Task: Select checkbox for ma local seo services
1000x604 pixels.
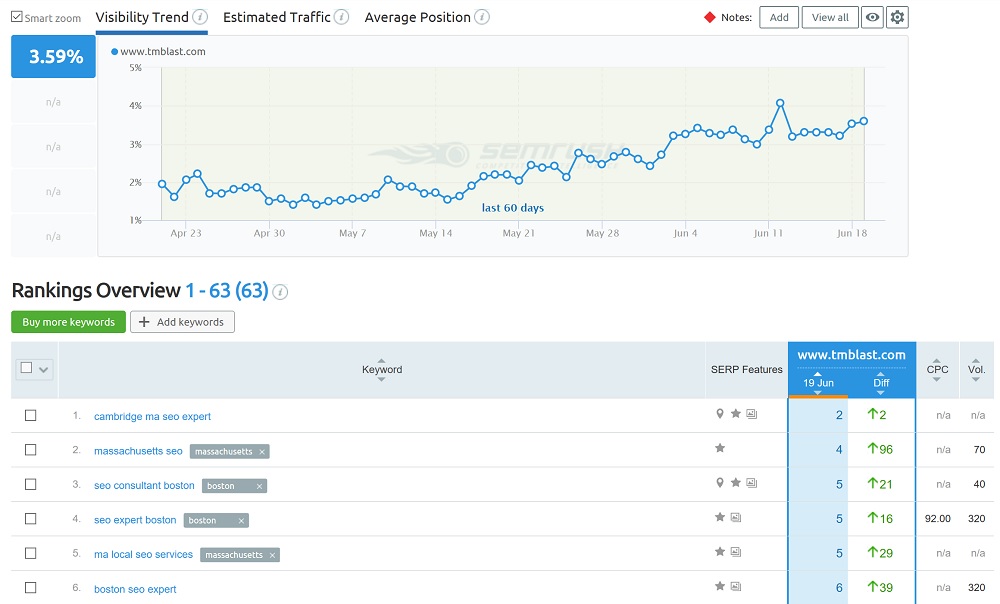Action: [30, 553]
